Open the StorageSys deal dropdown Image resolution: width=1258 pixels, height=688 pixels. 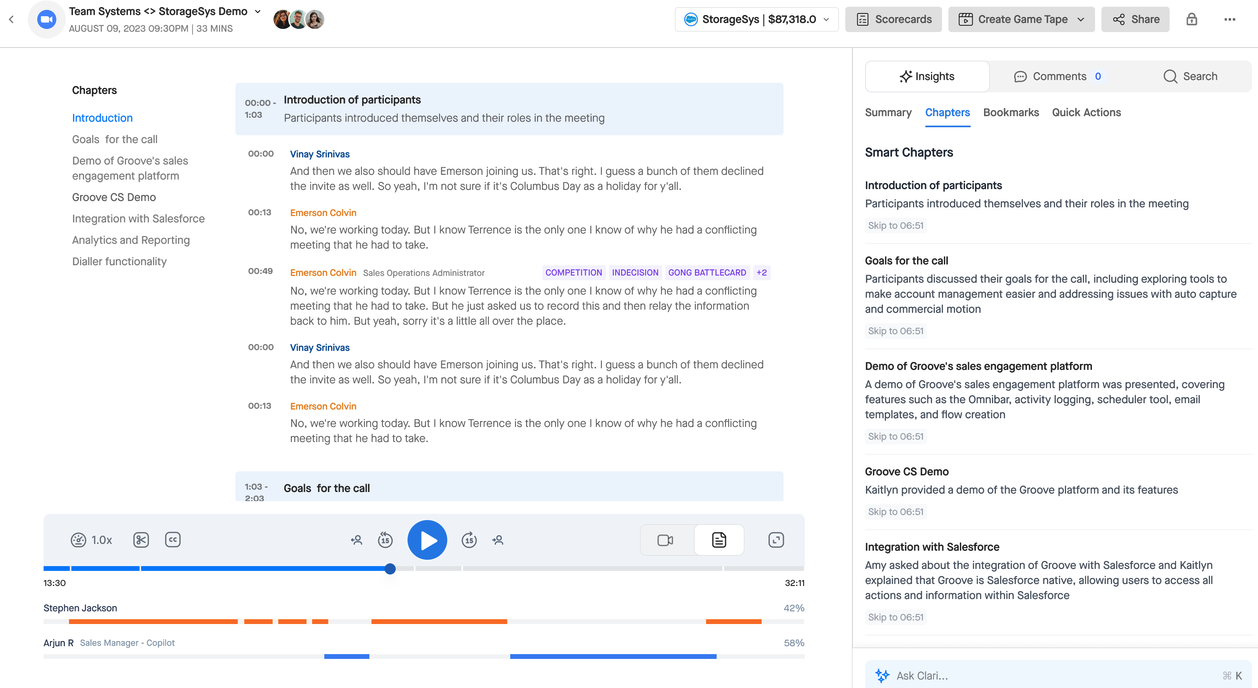coord(756,19)
